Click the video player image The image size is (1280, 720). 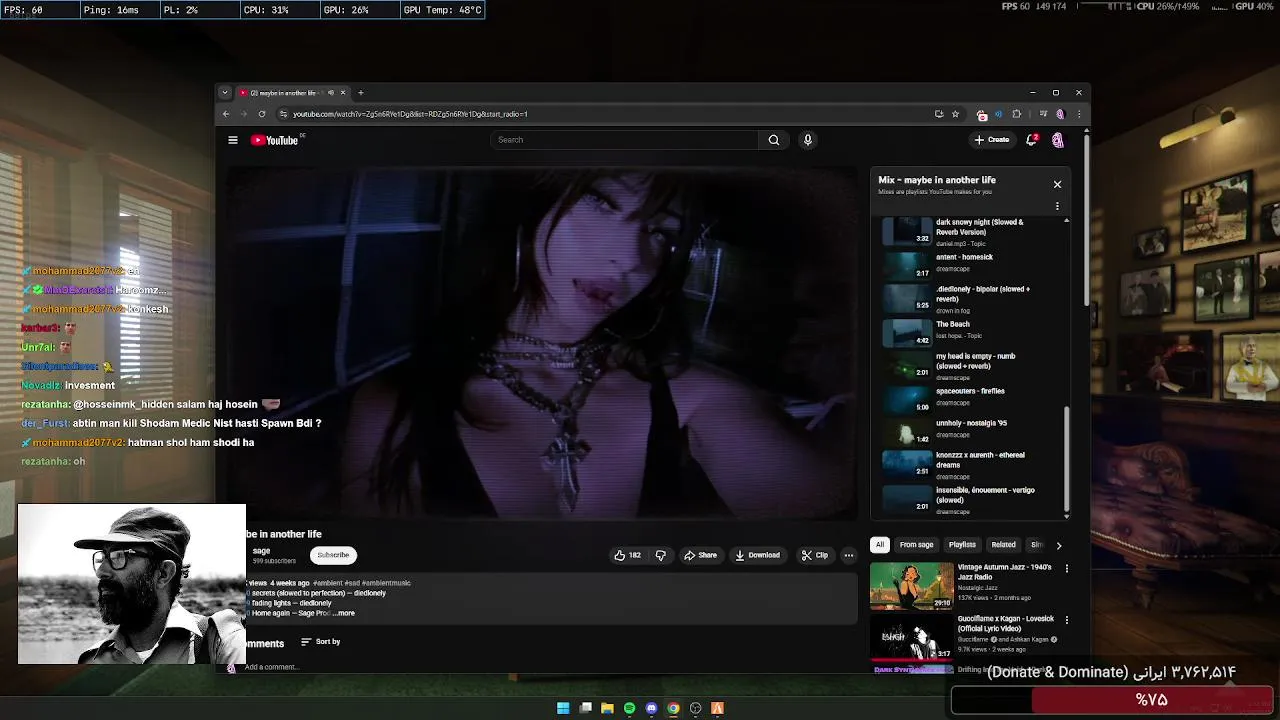pyautogui.click(x=541, y=343)
